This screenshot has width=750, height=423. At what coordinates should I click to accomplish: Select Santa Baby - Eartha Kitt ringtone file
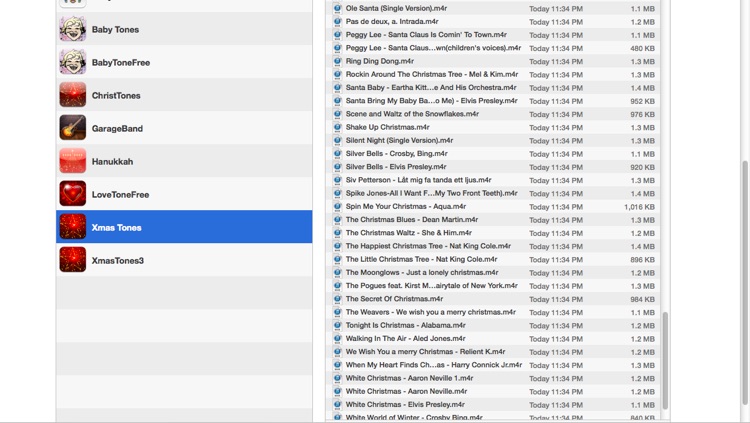pyautogui.click(x=431, y=88)
